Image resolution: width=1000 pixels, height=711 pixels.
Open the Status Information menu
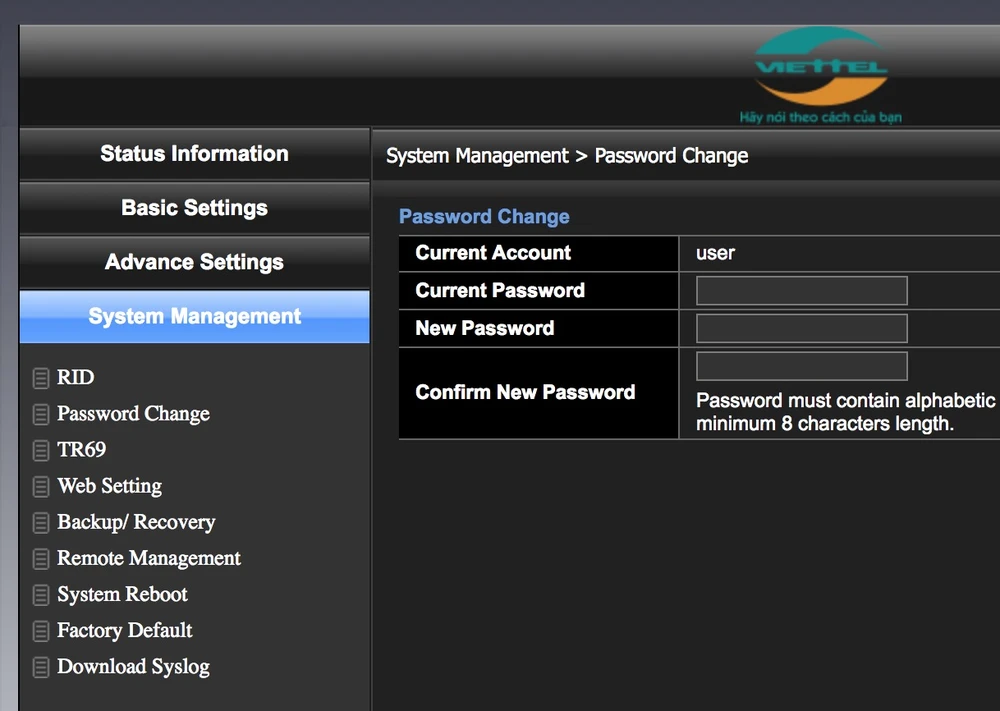pyautogui.click(x=194, y=154)
